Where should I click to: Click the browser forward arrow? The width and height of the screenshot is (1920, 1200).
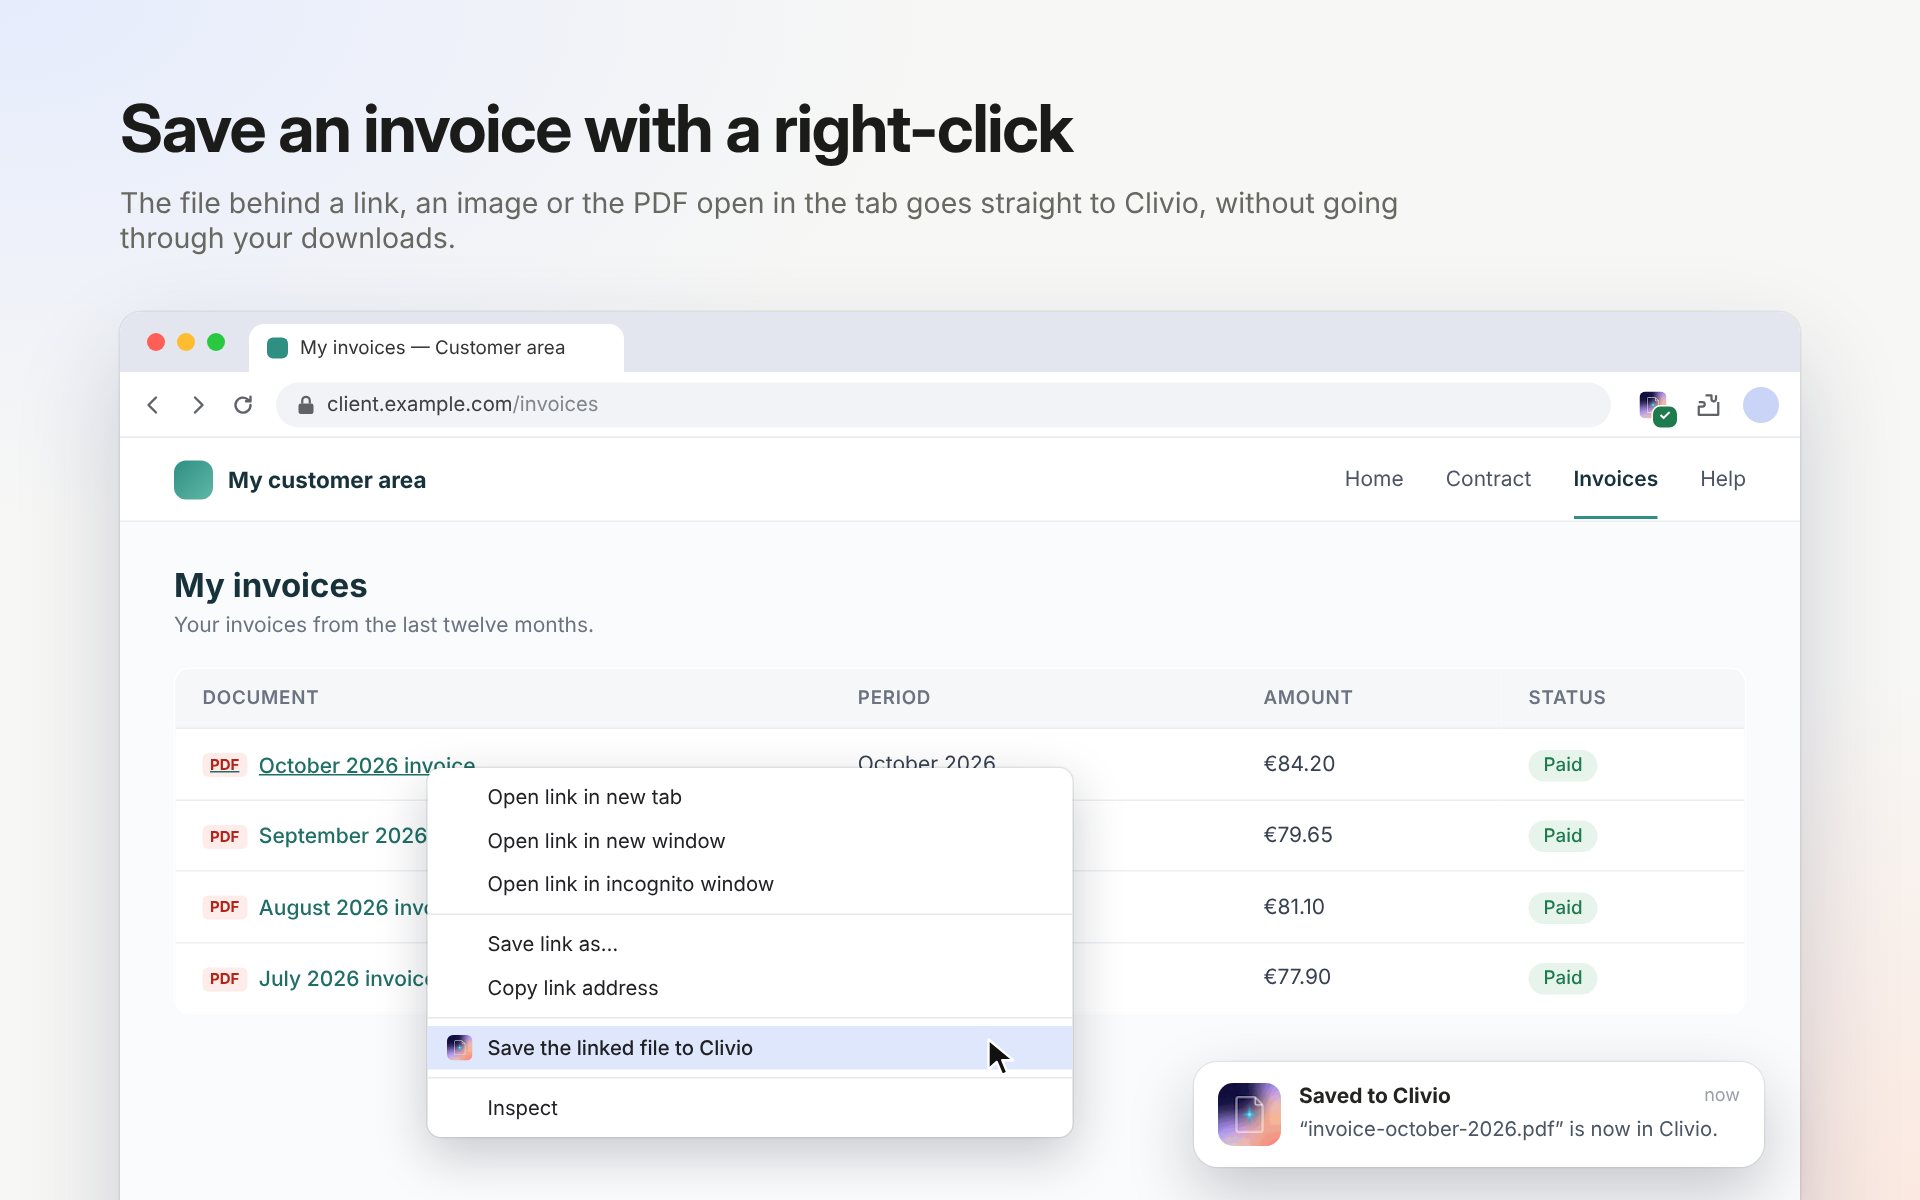pyautogui.click(x=198, y=405)
